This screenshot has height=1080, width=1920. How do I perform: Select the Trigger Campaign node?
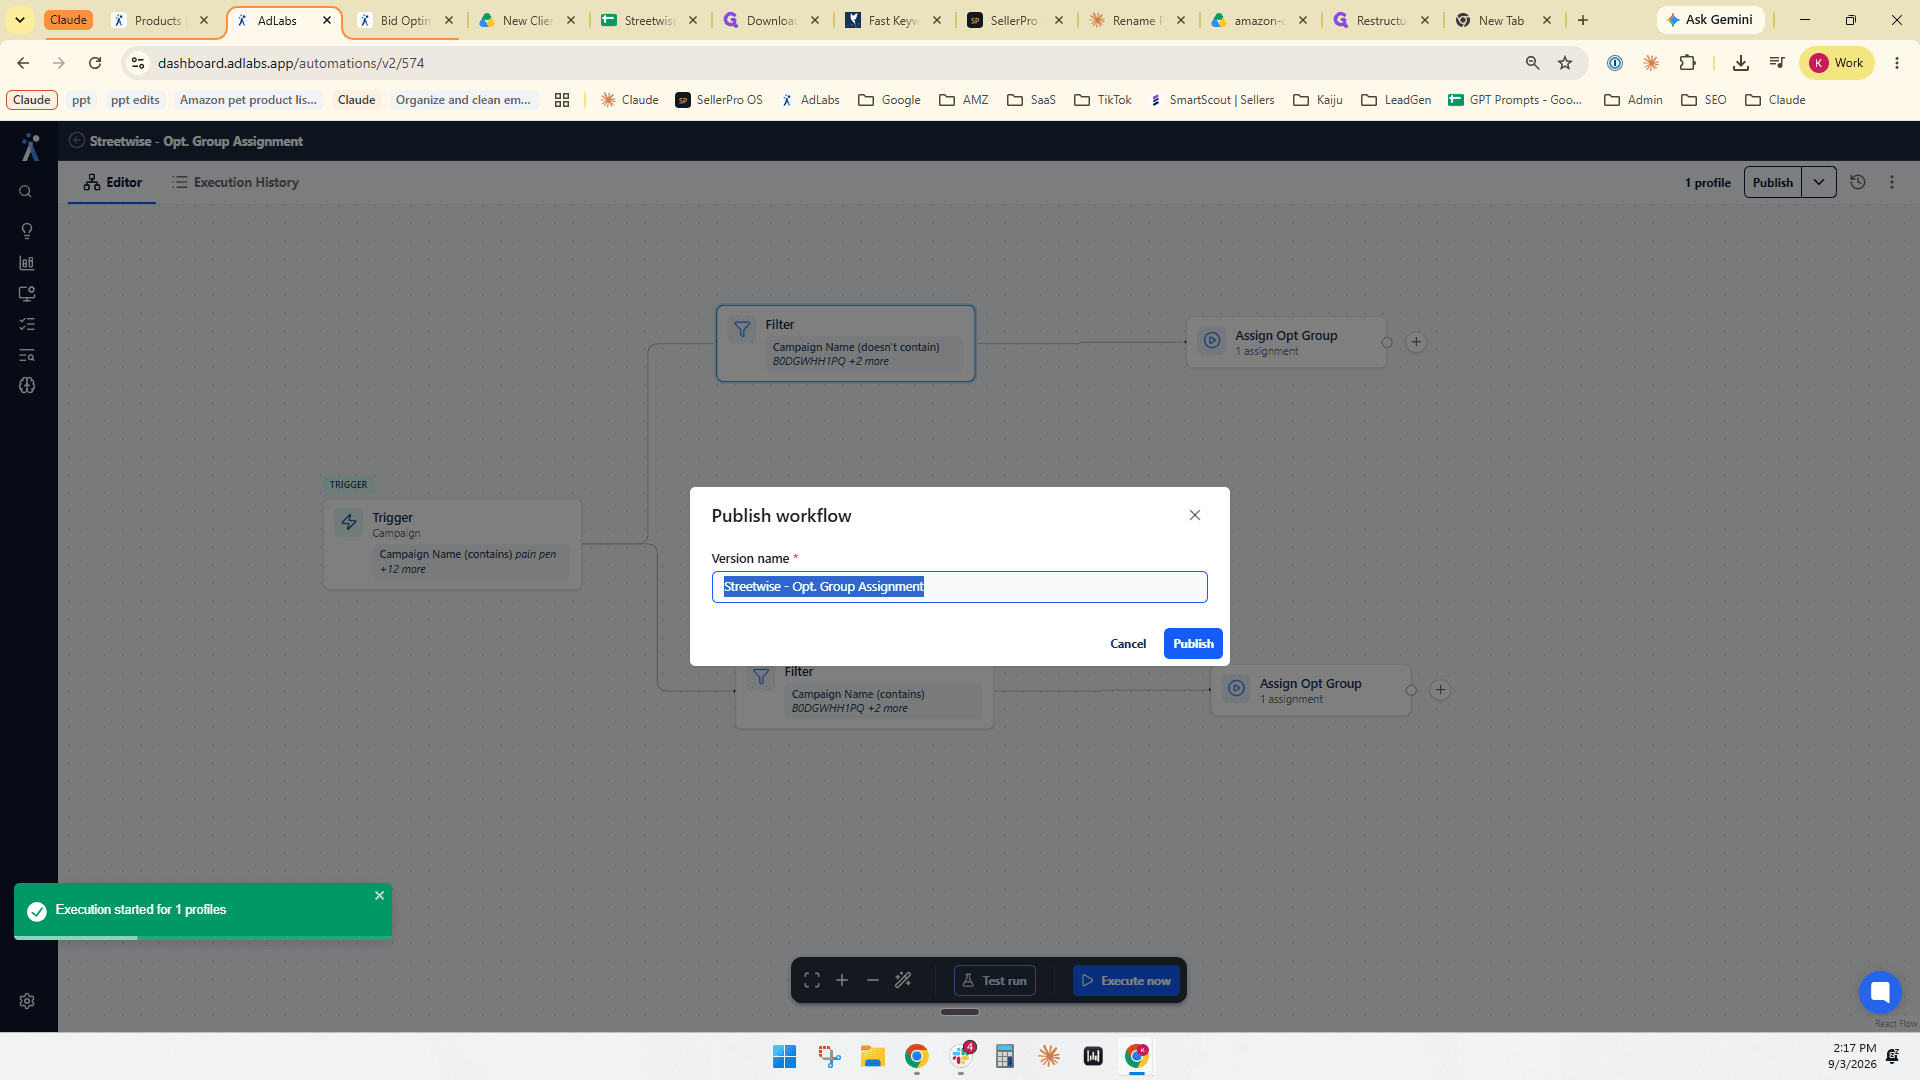click(x=452, y=544)
